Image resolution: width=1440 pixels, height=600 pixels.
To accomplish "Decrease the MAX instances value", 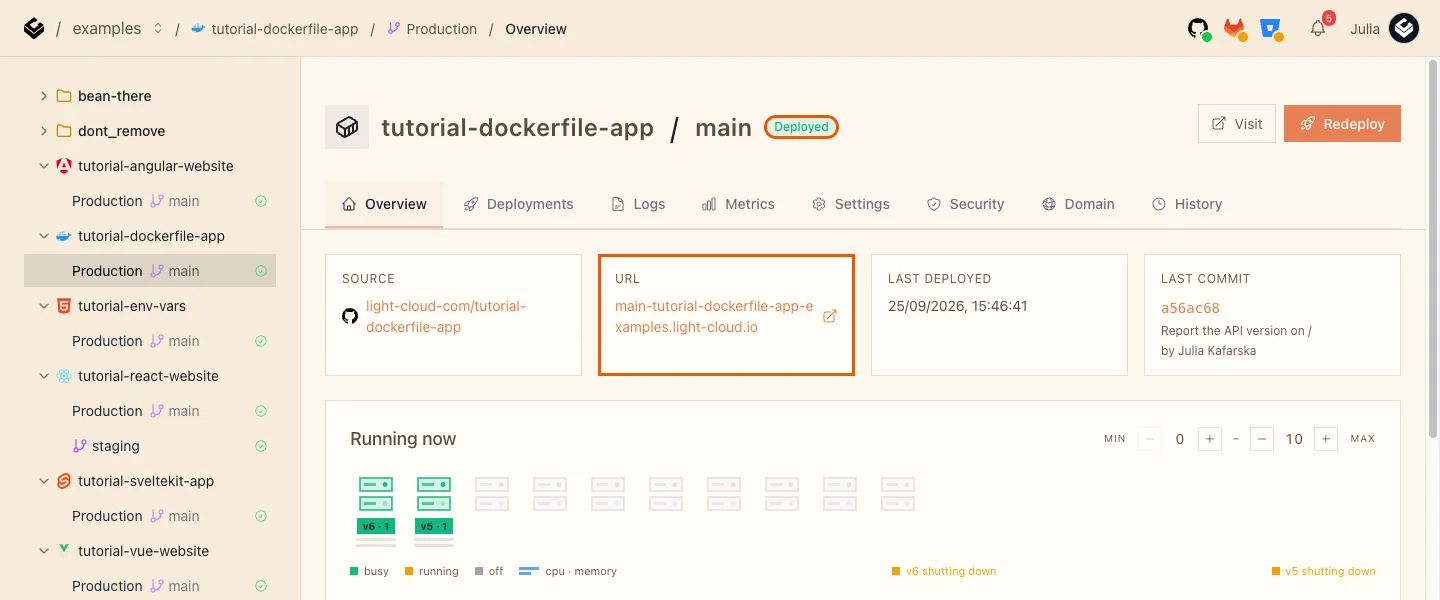I will point(1262,439).
